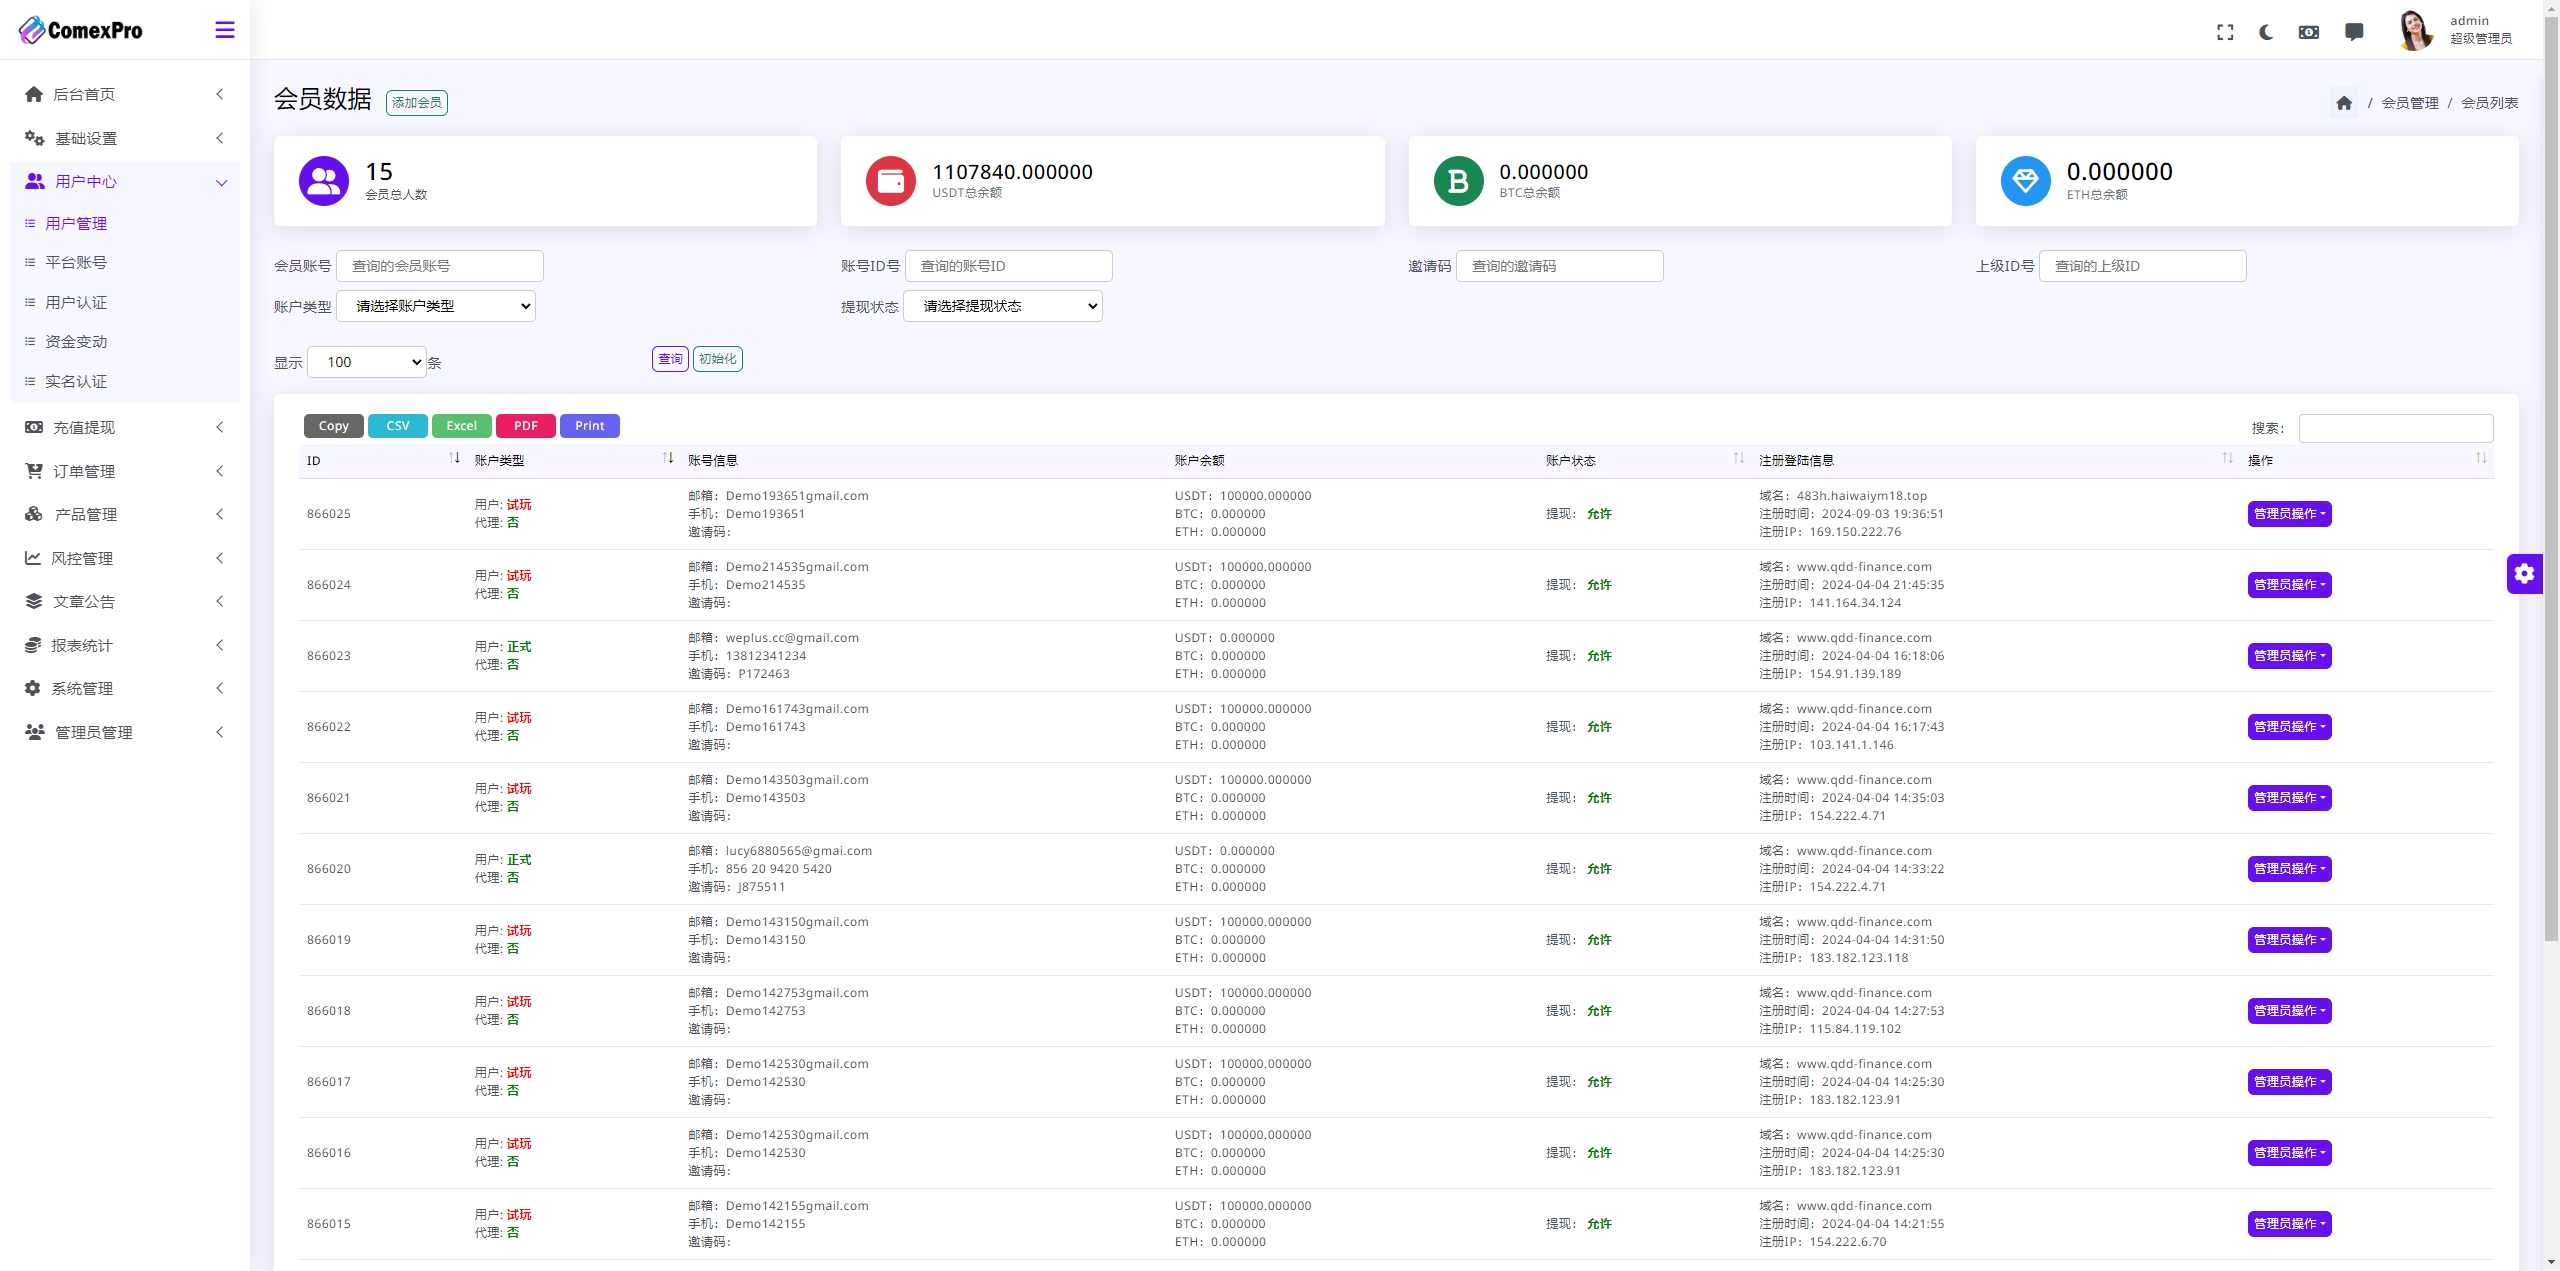
Task: Click the recharge/withdrawal icon in sidebar
Action: point(34,426)
